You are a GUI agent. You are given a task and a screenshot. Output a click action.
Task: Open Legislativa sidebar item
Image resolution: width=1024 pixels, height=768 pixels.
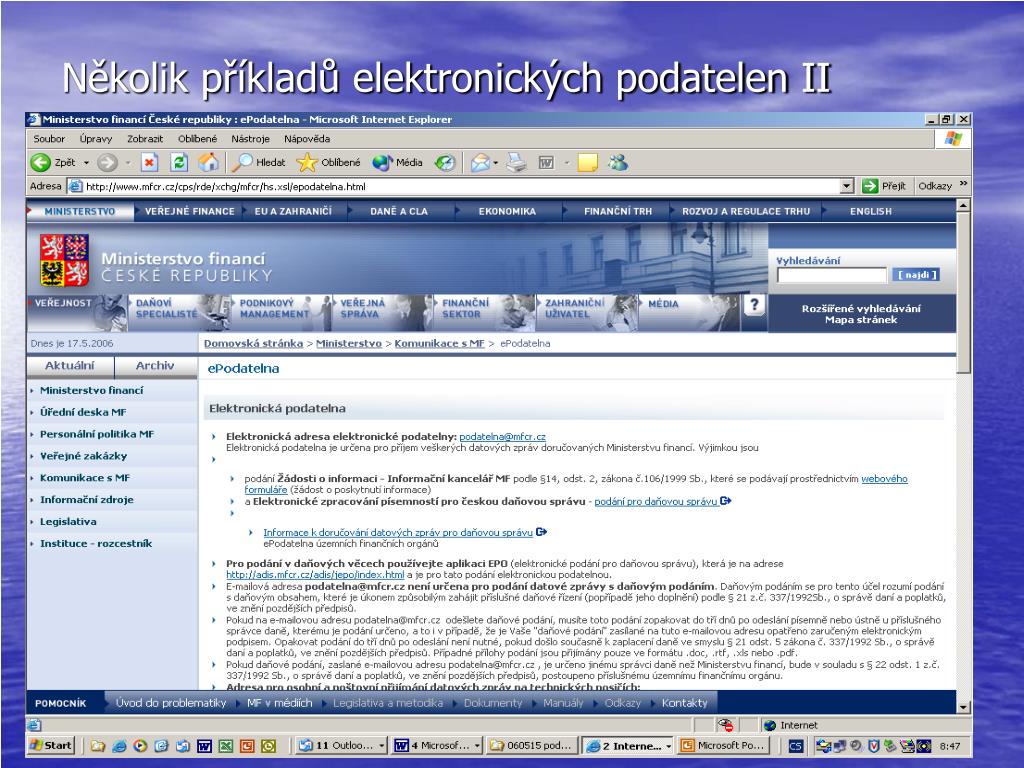pos(68,522)
